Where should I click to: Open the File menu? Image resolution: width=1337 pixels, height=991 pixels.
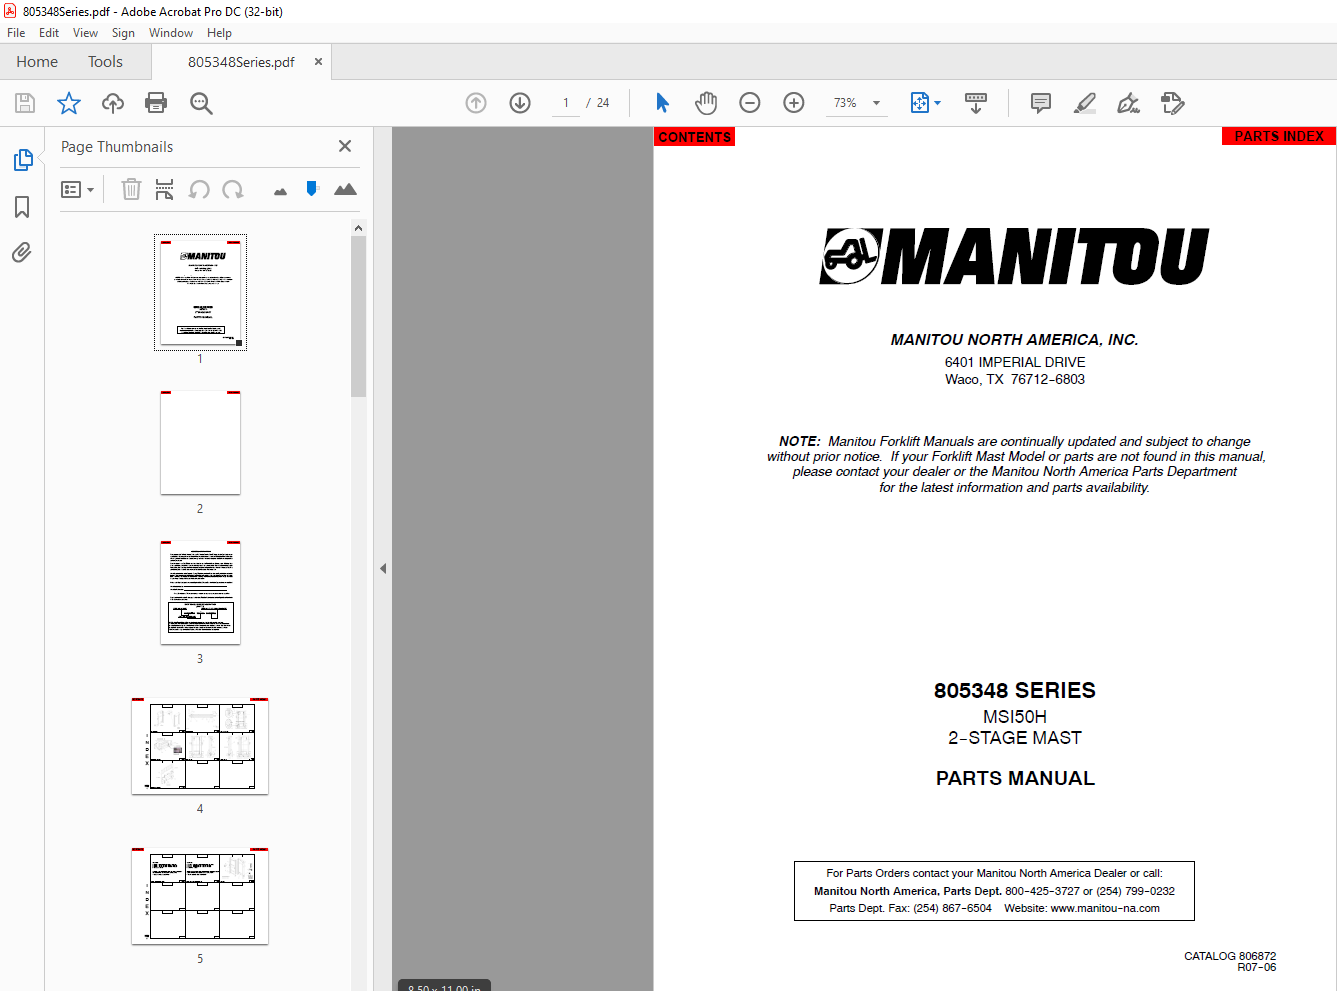[16, 33]
